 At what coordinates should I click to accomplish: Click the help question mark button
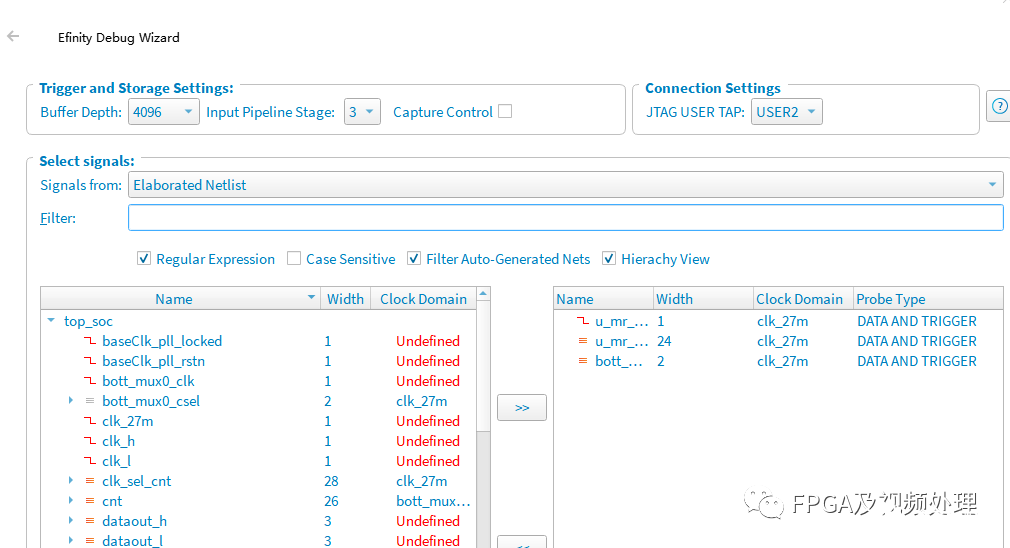click(998, 107)
